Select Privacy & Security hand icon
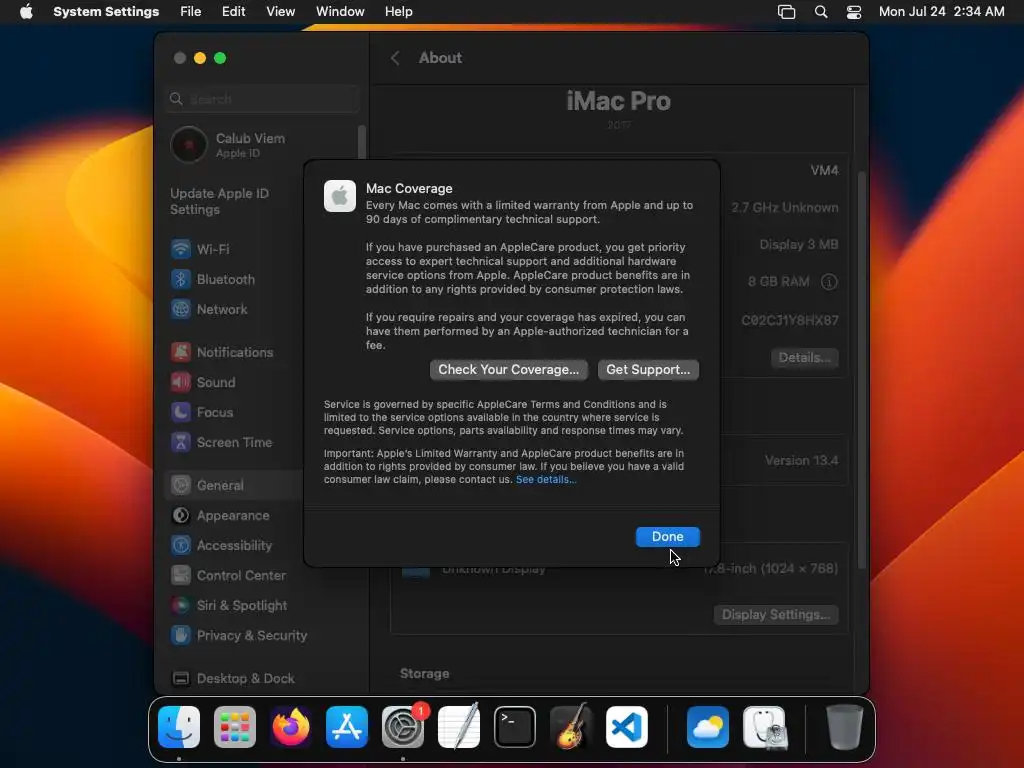The height and width of the screenshot is (768, 1024). [x=181, y=635]
